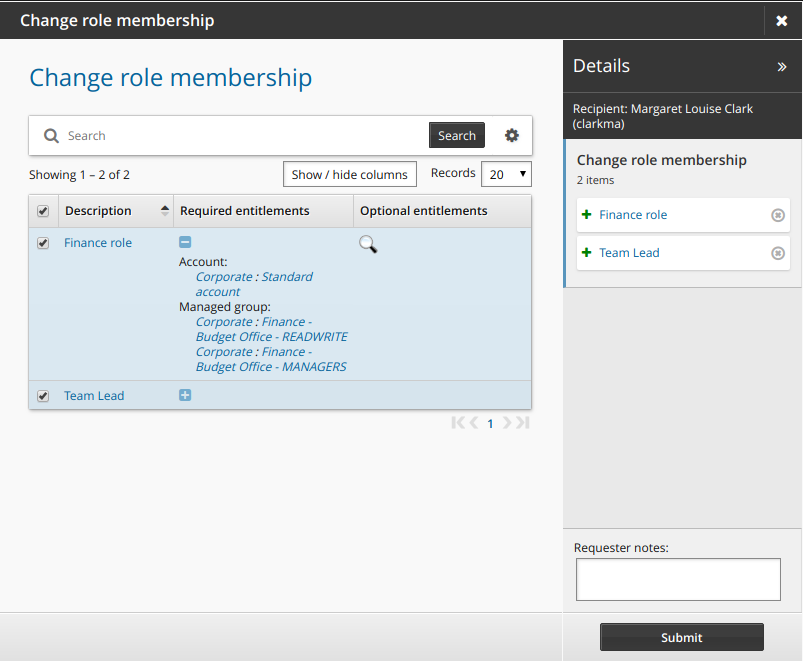Expand Team Lead required entitlements
Viewport: 803px width, 661px height.
pyautogui.click(x=185, y=395)
